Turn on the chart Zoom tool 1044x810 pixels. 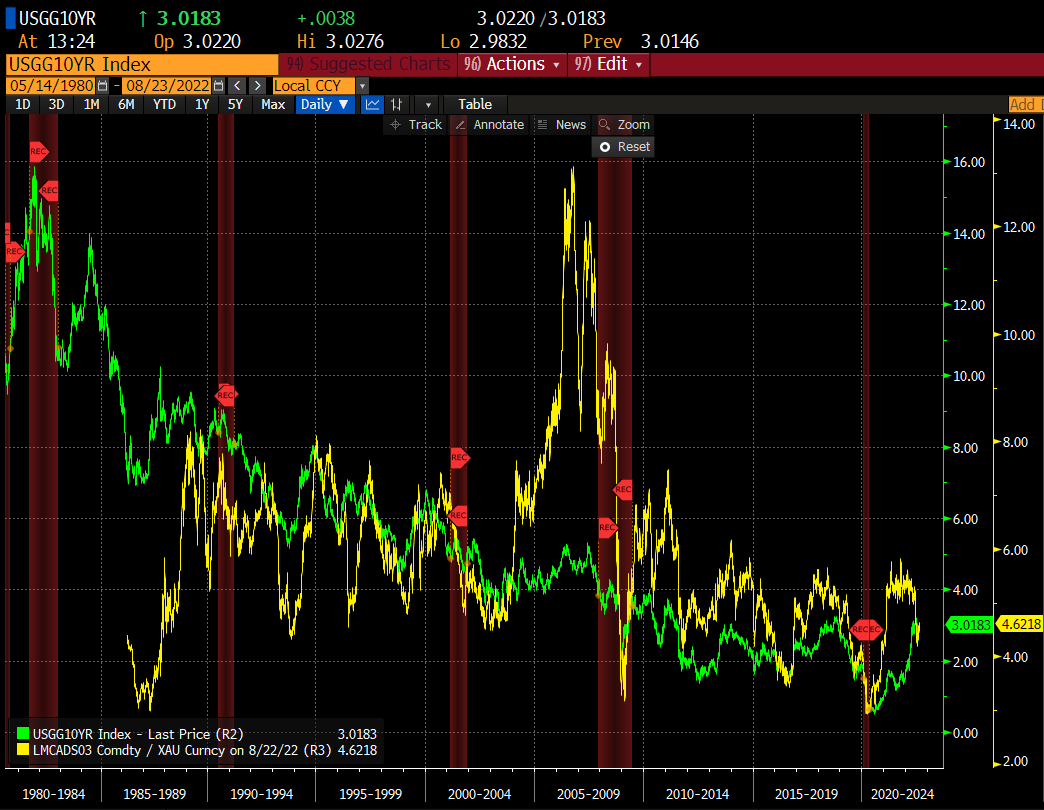624,124
